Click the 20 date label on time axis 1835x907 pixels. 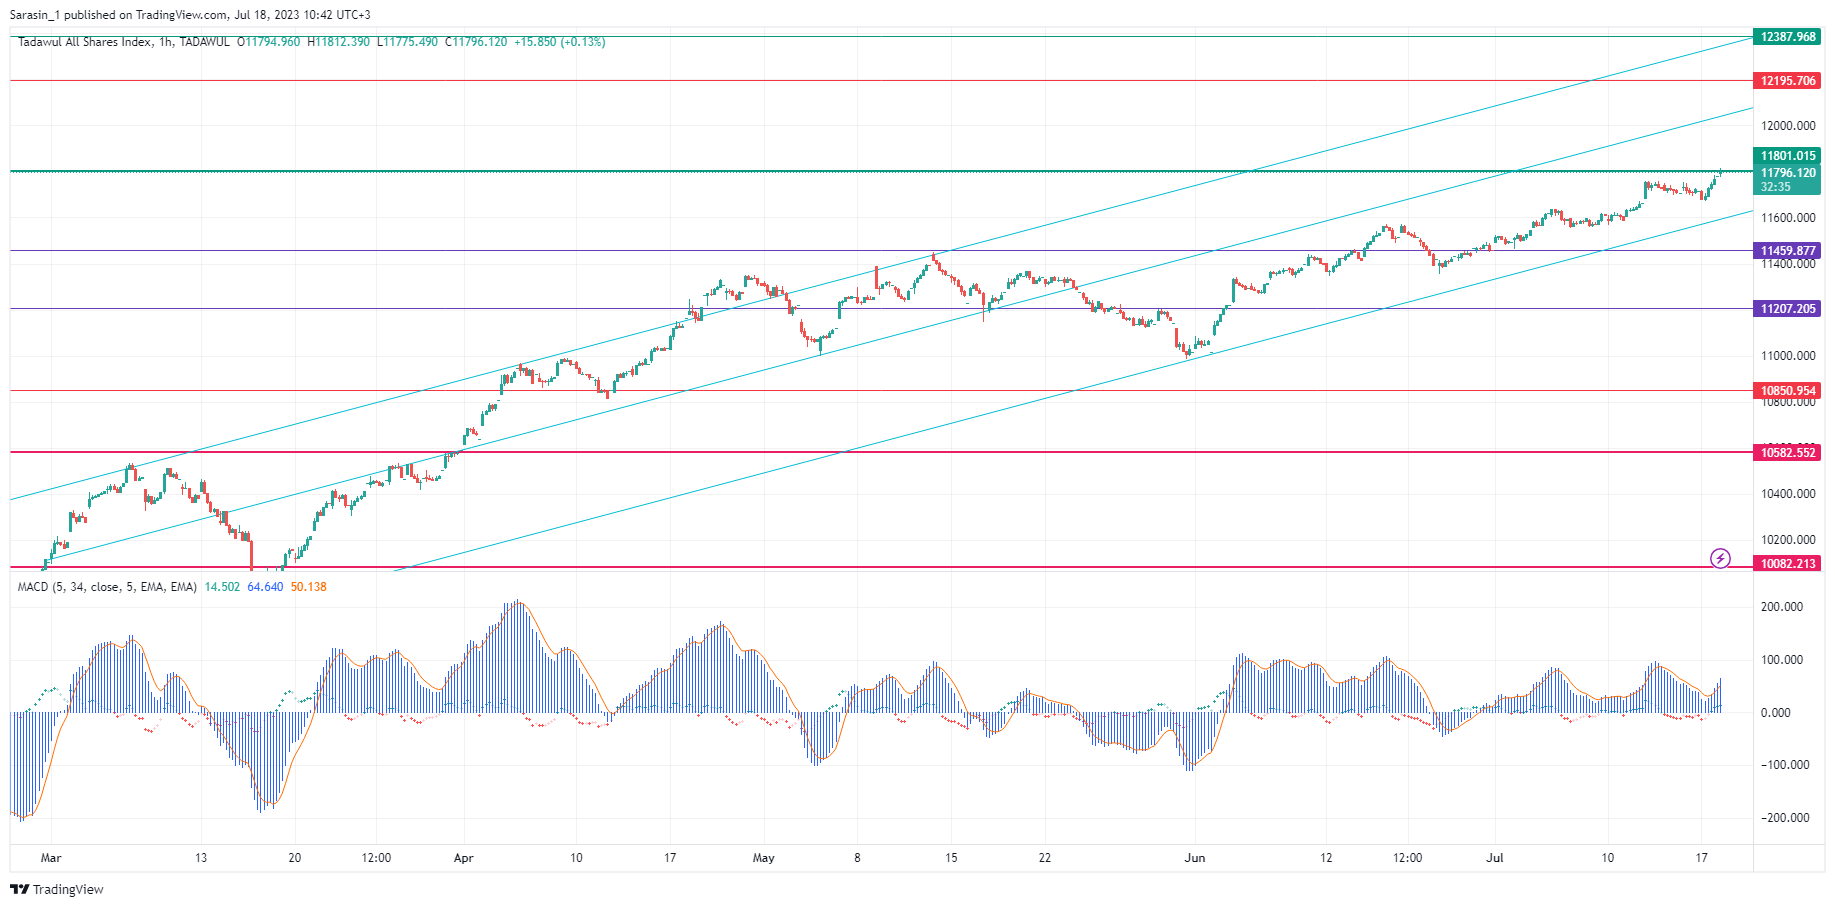click(x=294, y=858)
